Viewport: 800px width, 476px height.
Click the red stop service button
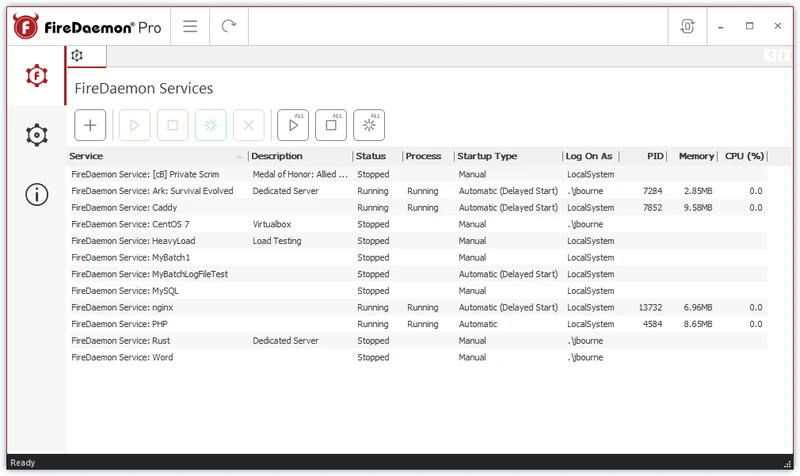tap(172, 125)
